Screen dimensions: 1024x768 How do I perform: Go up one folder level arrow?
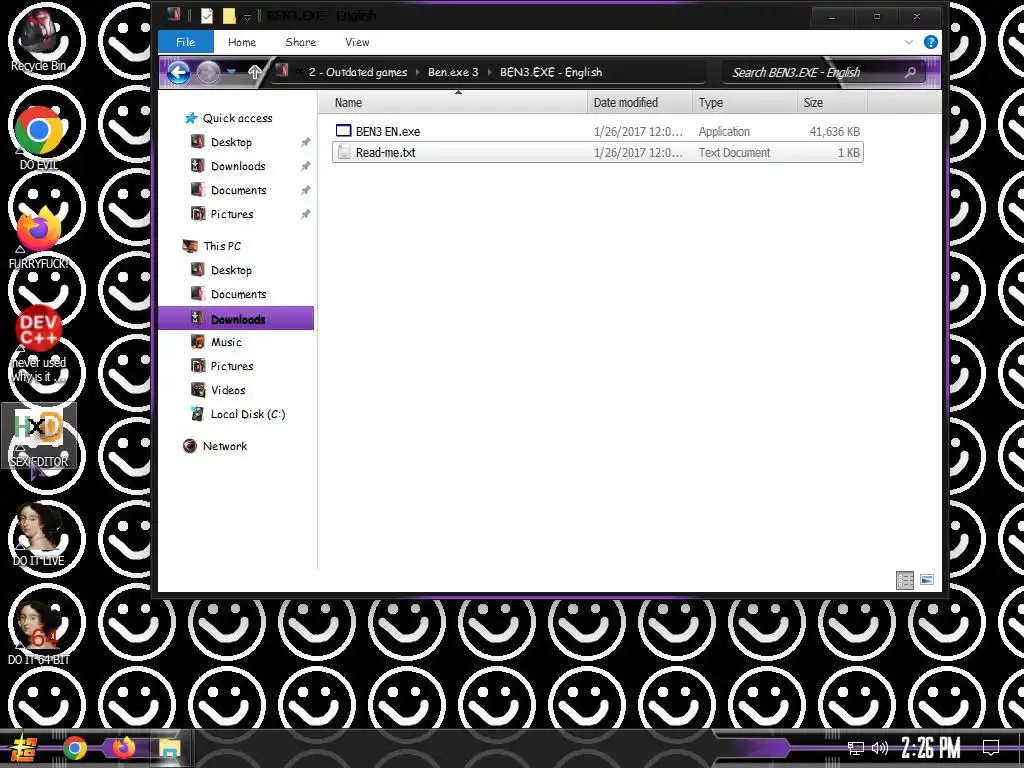coord(255,72)
